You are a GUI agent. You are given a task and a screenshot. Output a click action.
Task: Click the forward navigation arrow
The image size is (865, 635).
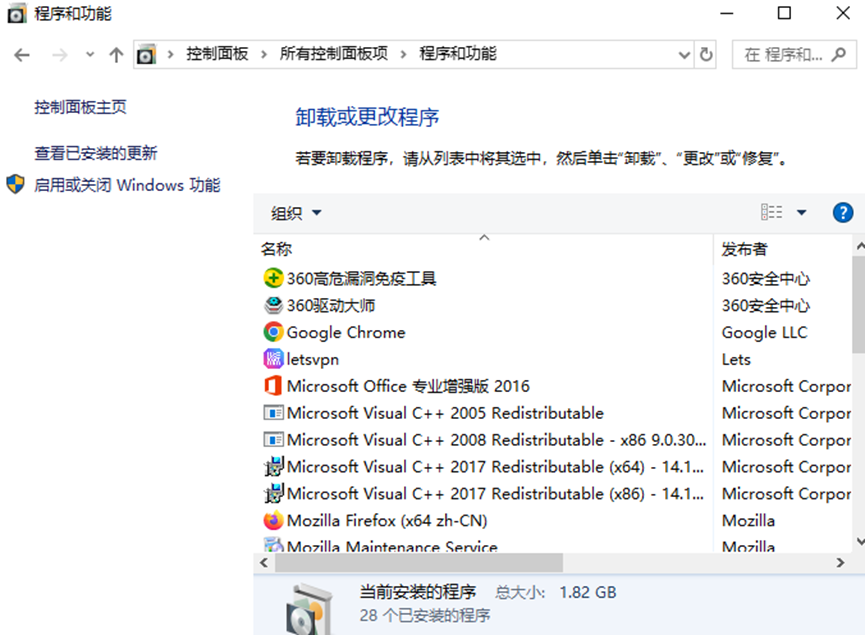pyautogui.click(x=60, y=55)
